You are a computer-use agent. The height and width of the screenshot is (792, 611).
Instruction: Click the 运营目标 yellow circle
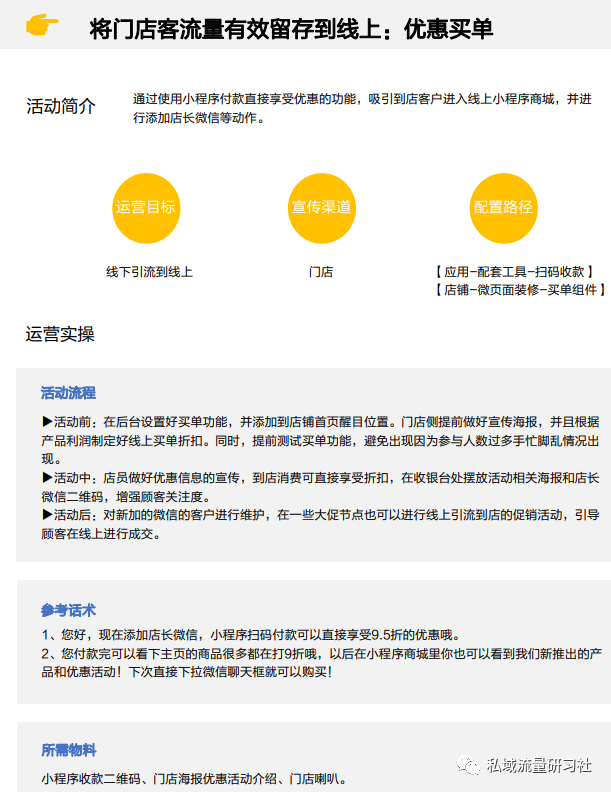[146, 208]
